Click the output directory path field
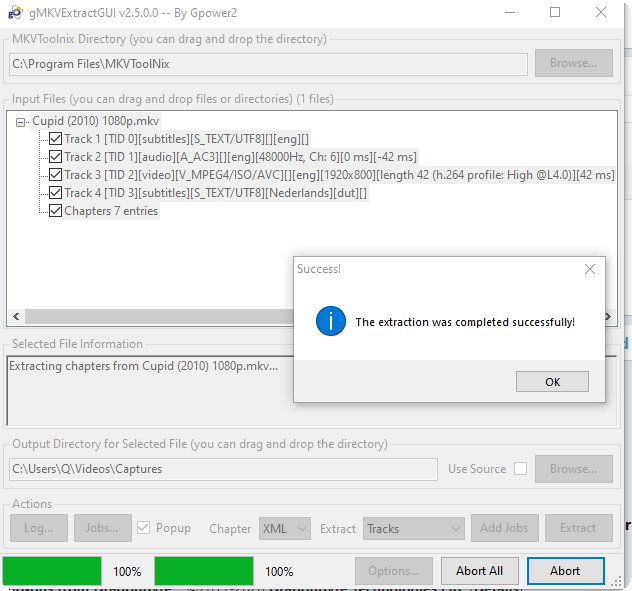Viewport: 632px width, 591px height. 223,469
